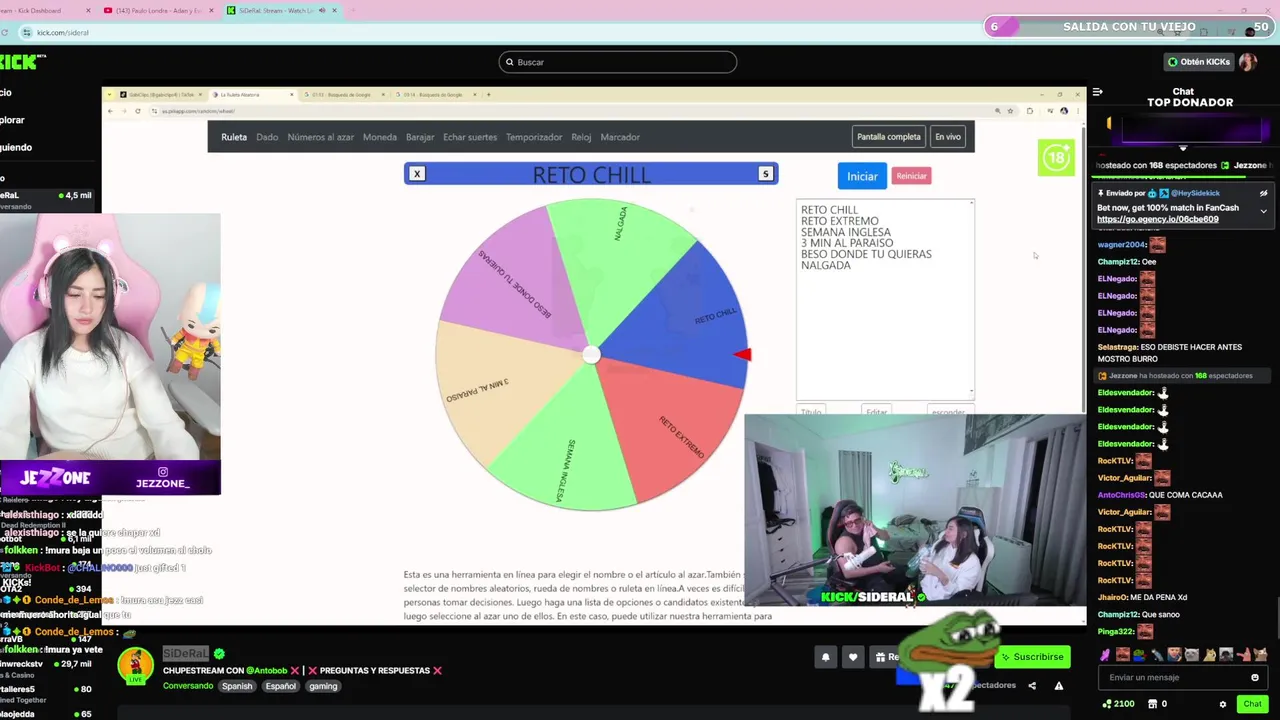Click the Obtén KICKs button

coord(1199,62)
